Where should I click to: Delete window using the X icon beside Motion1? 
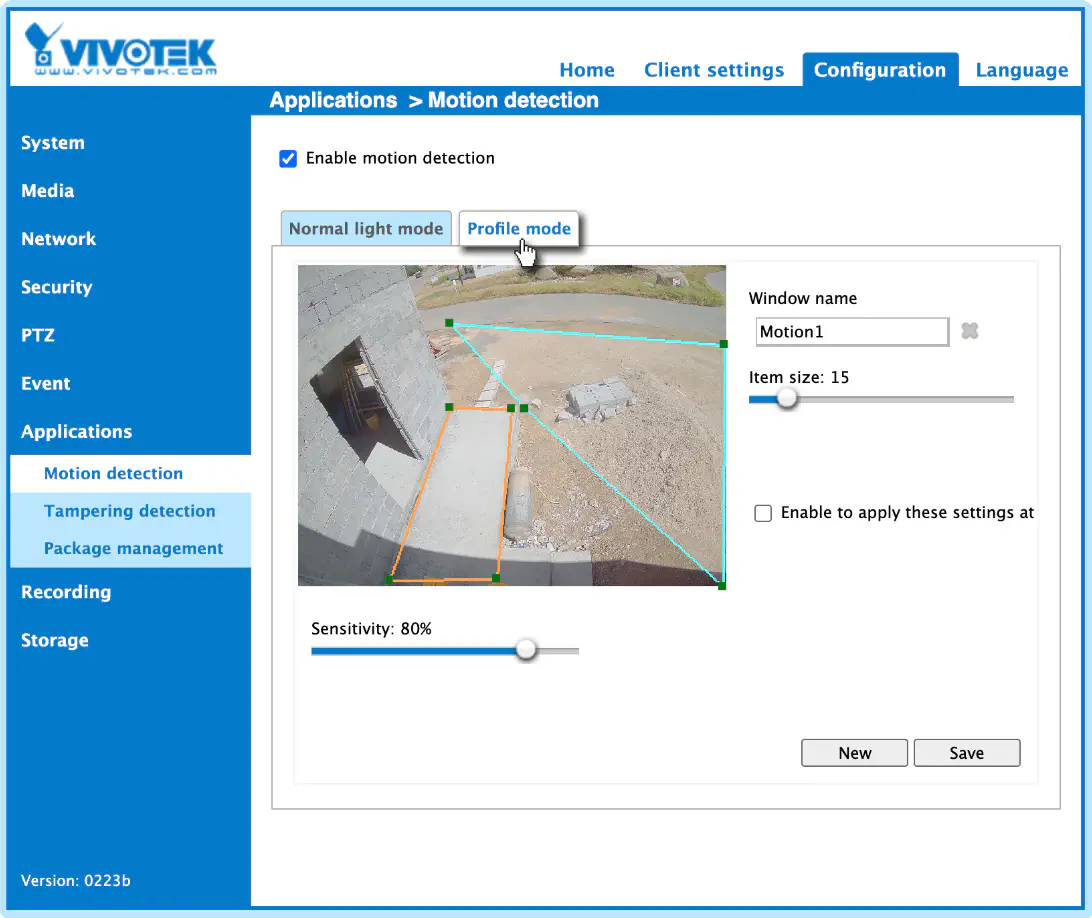(969, 331)
